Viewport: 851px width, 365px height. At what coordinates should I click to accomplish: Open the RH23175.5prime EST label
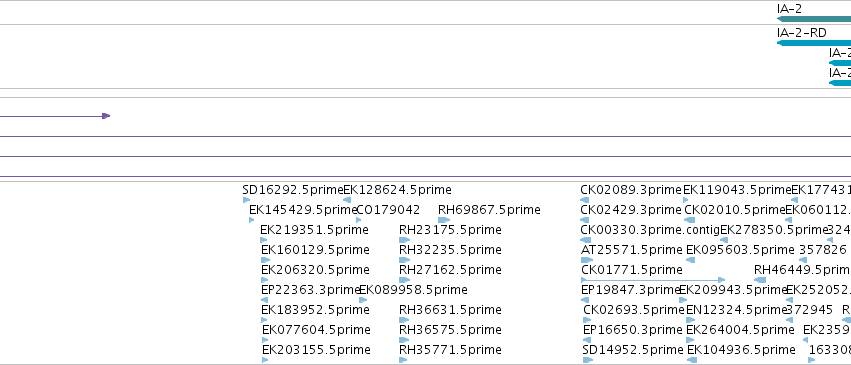(x=450, y=230)
